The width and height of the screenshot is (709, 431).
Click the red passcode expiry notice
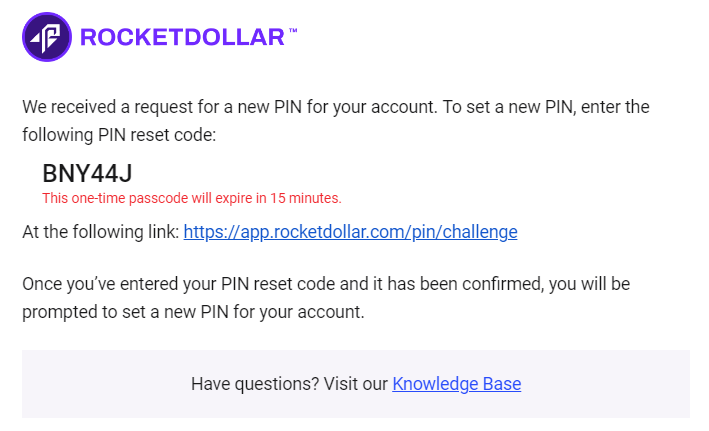191,197
